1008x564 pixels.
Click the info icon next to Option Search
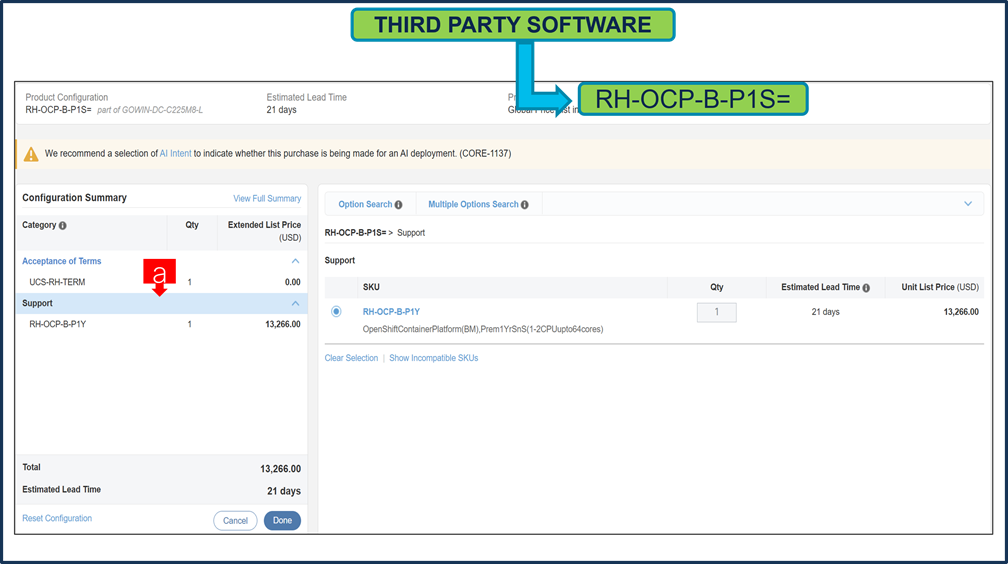click(399, 205)
